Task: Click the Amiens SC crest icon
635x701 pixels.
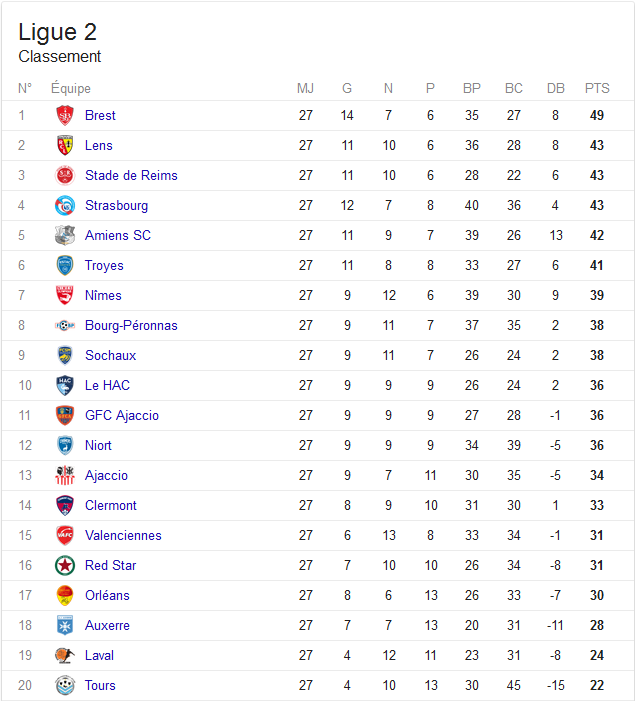Action: pyautogui.click(x=65, y=235)
